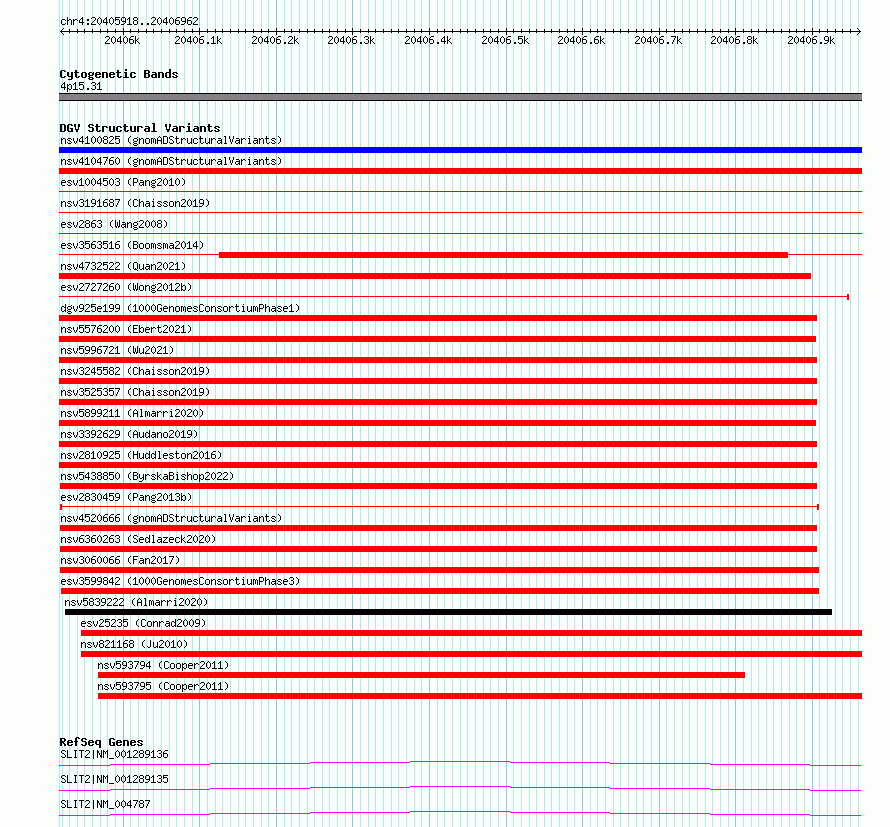
Task: Select the nsv5899211 (Almarri2020) label
Action: tap(132, 413)
